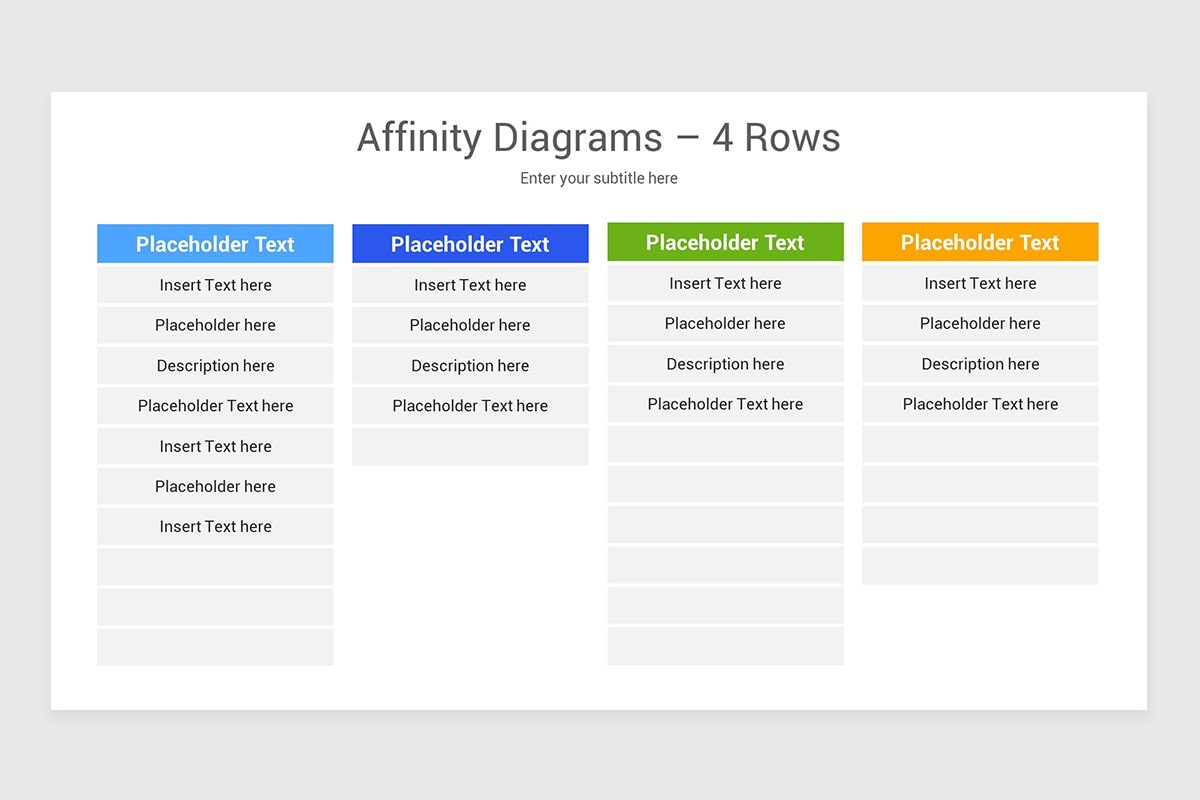The height and width of the screenshot is (800, 1200).
Task: Select the dark blue "Placeholder Text" header
Action: (x=470, y=244)
